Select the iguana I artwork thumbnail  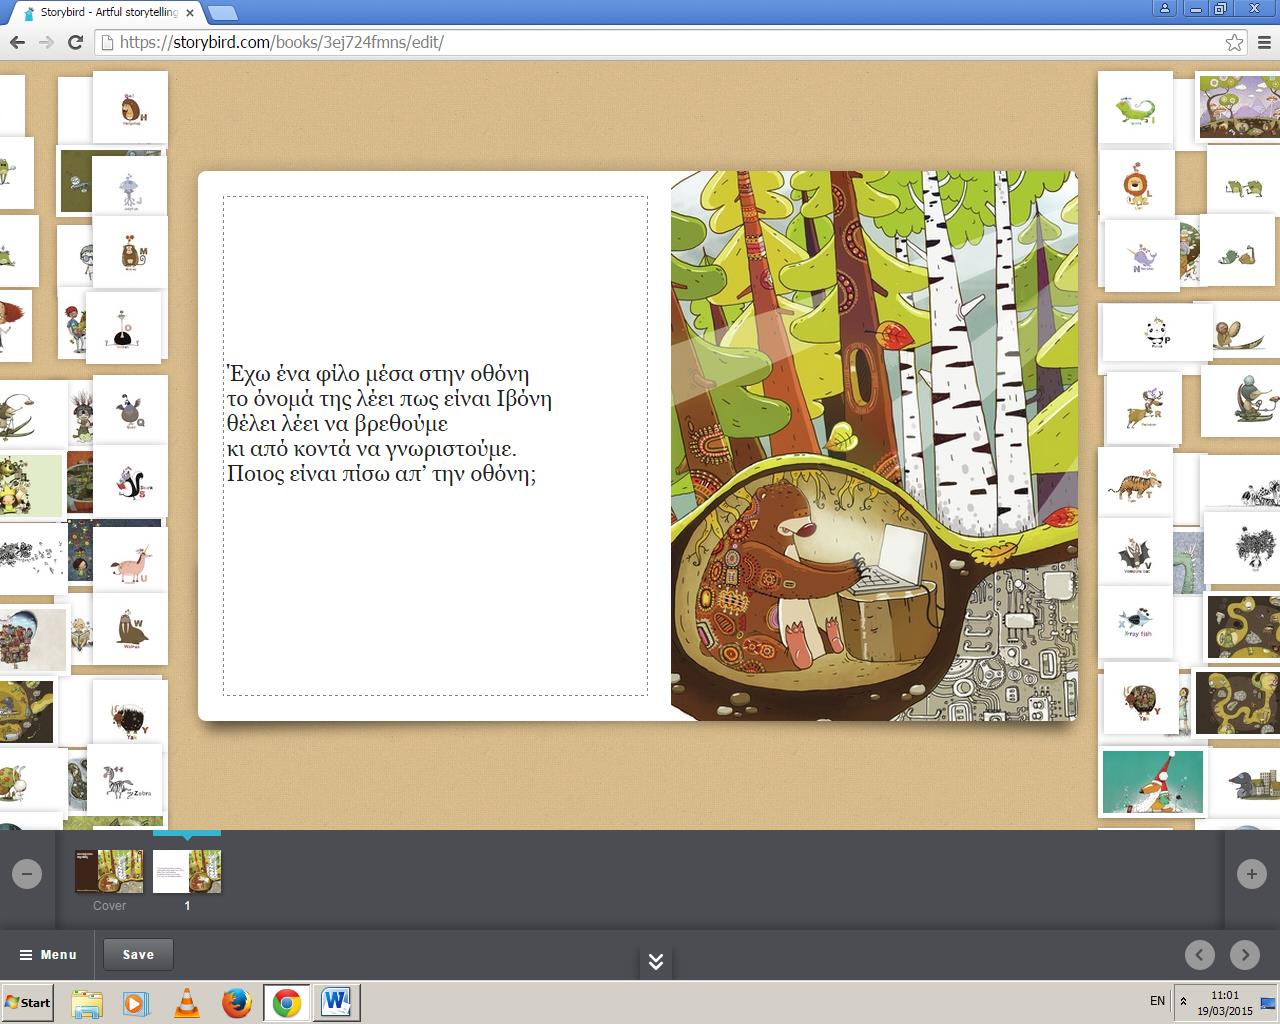click(1135, 107)
